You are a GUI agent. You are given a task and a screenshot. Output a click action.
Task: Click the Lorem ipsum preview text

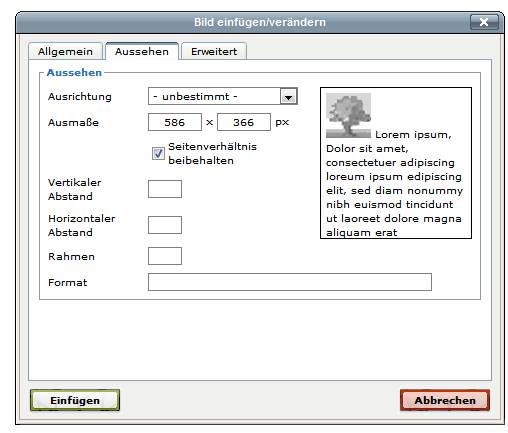tap(394, 184)
